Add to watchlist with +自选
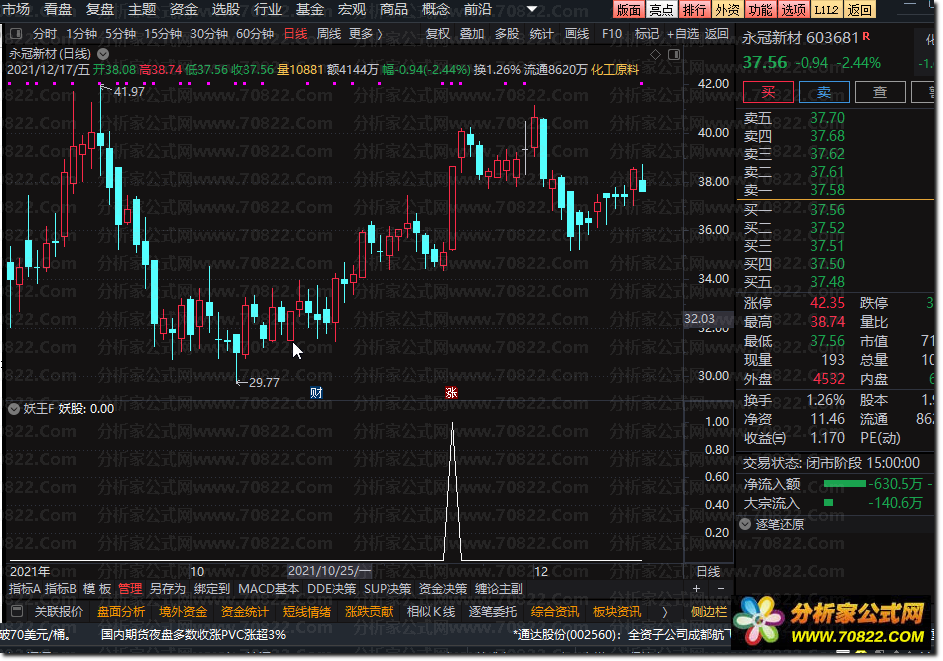Viewport: 943px width, 661px height. point(684,34)
